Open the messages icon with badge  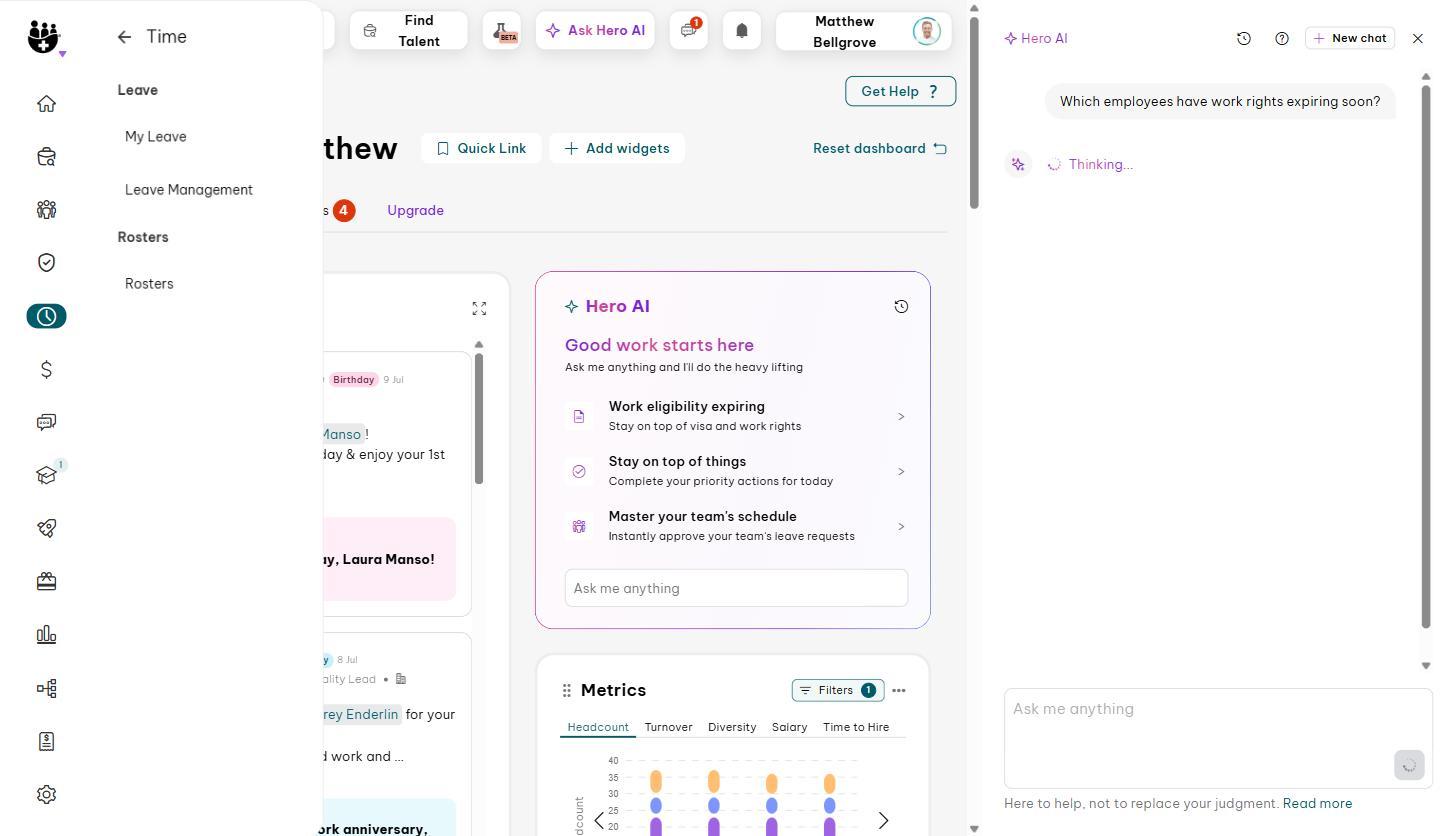click(689, 31)
